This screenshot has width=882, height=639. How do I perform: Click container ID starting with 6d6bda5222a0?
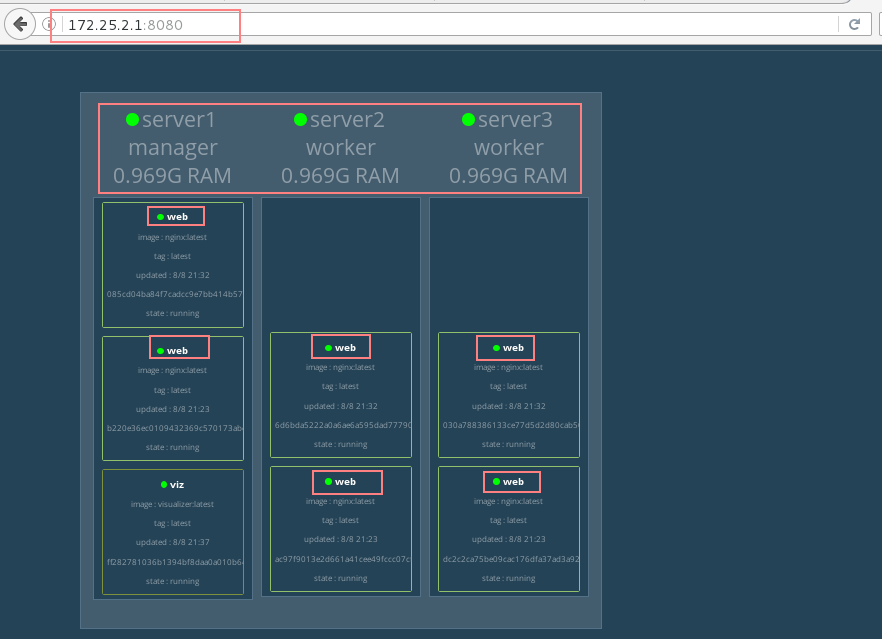point(343,425)
